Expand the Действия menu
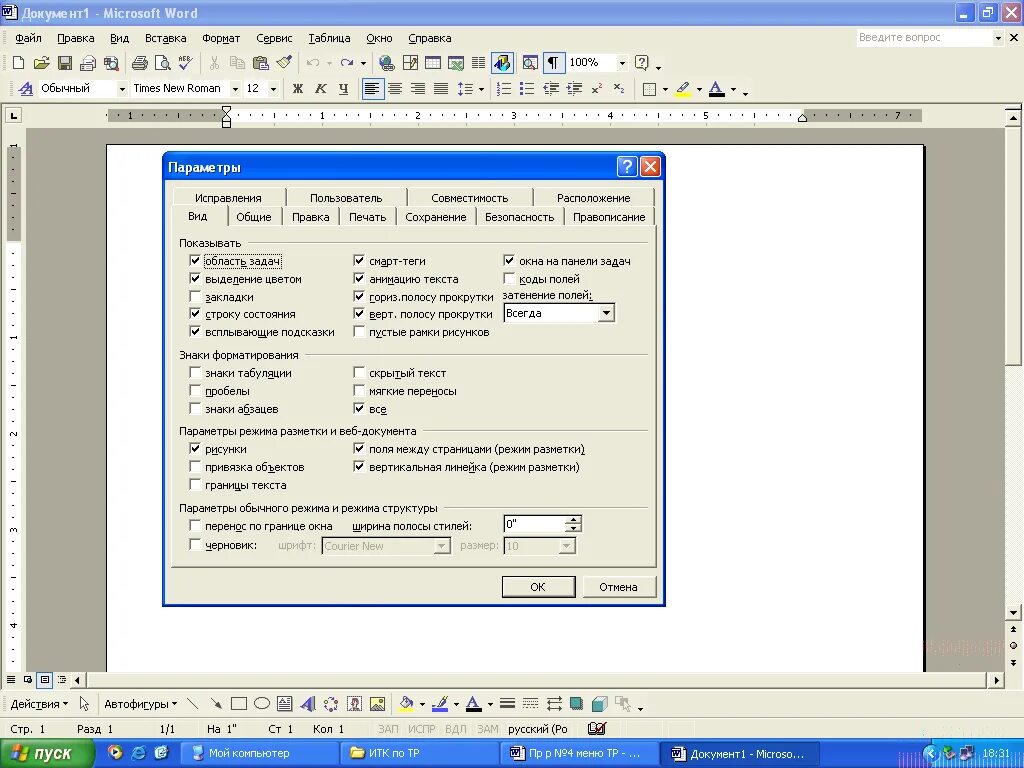This screenshot has height=768, width=1024. (39, 703)
